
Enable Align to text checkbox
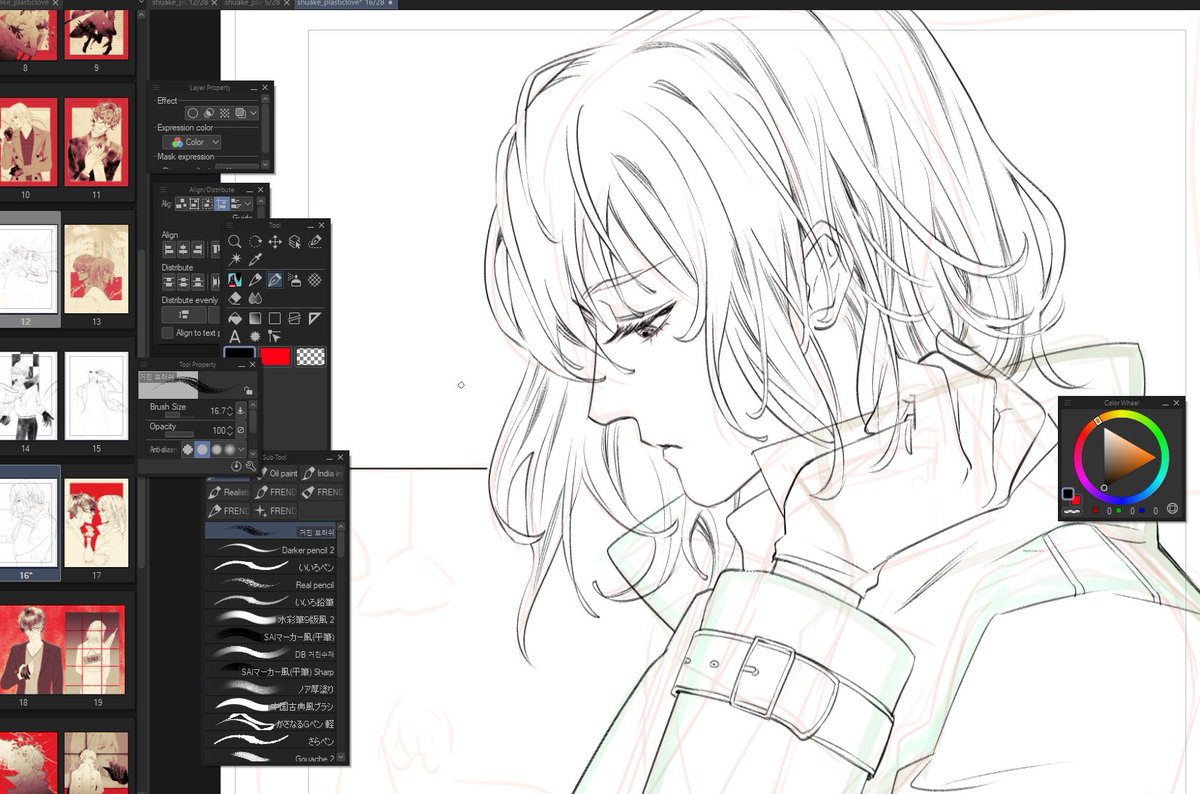coord(167,332)
